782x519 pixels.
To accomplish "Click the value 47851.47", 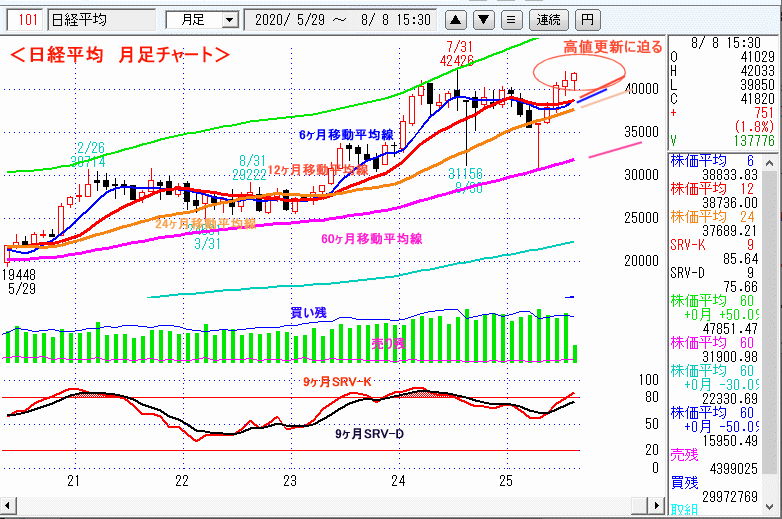I will click(x=730, y=329).
